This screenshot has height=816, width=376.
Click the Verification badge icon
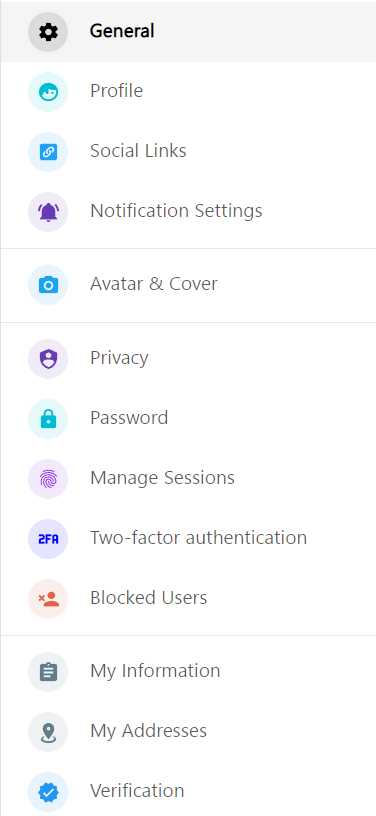click(48, 792)
